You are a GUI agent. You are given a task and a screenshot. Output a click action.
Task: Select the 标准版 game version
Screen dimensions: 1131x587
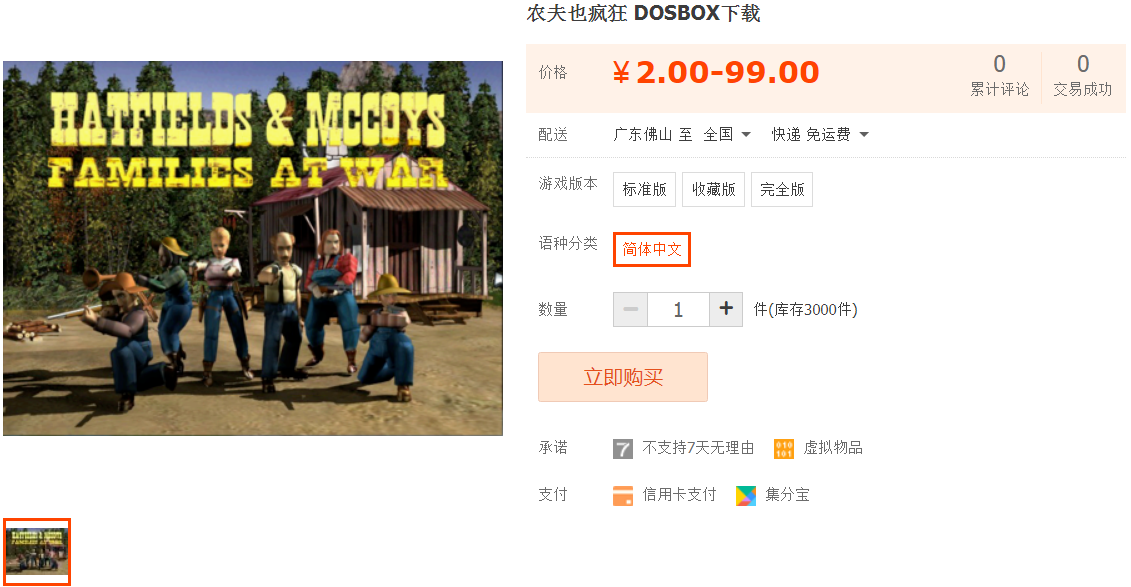coord(644,190)
